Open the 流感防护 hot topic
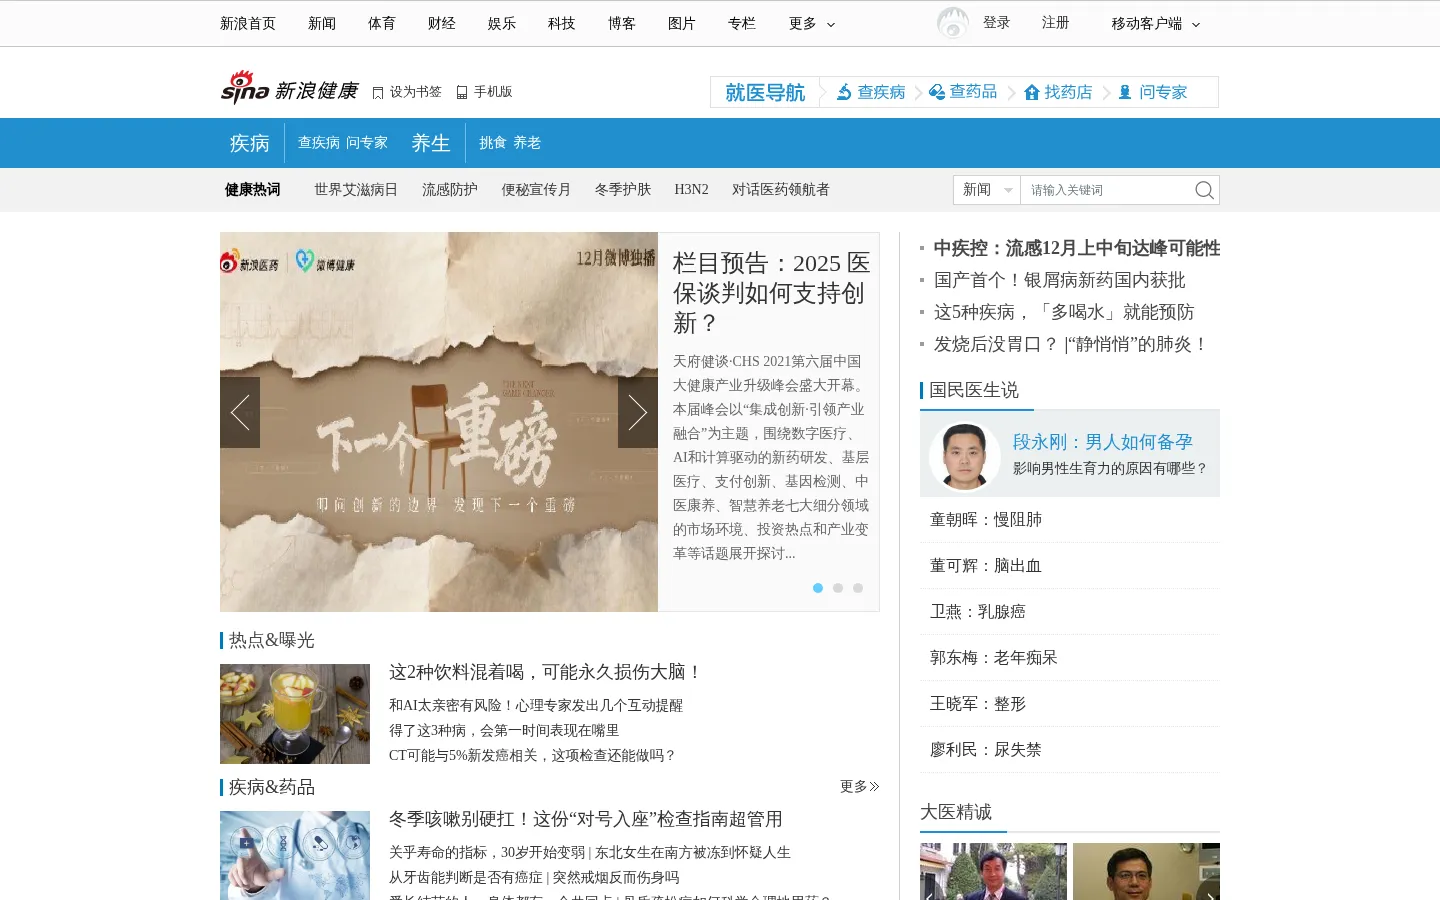1440x900 pixels. [x=450, y=190]
